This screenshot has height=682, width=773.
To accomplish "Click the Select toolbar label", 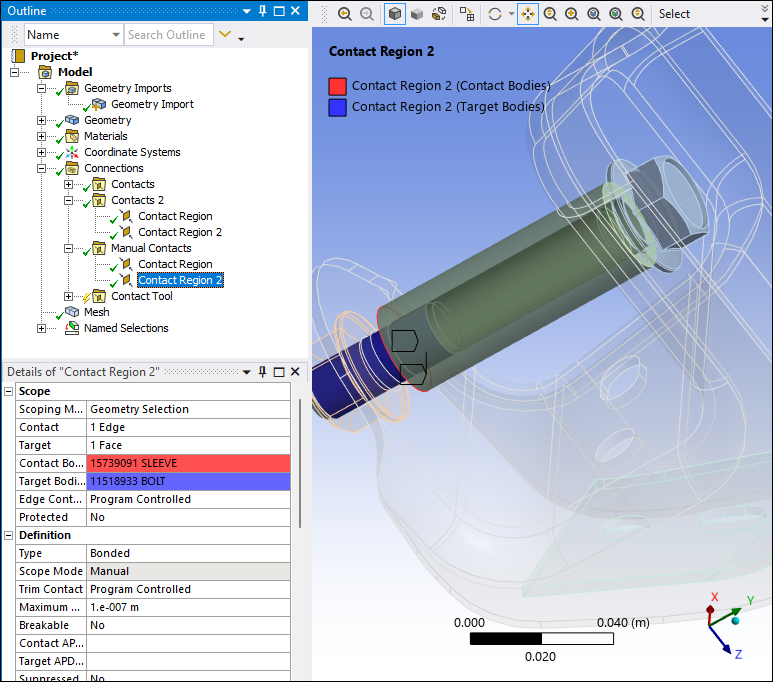I will (x=674, y=14).
